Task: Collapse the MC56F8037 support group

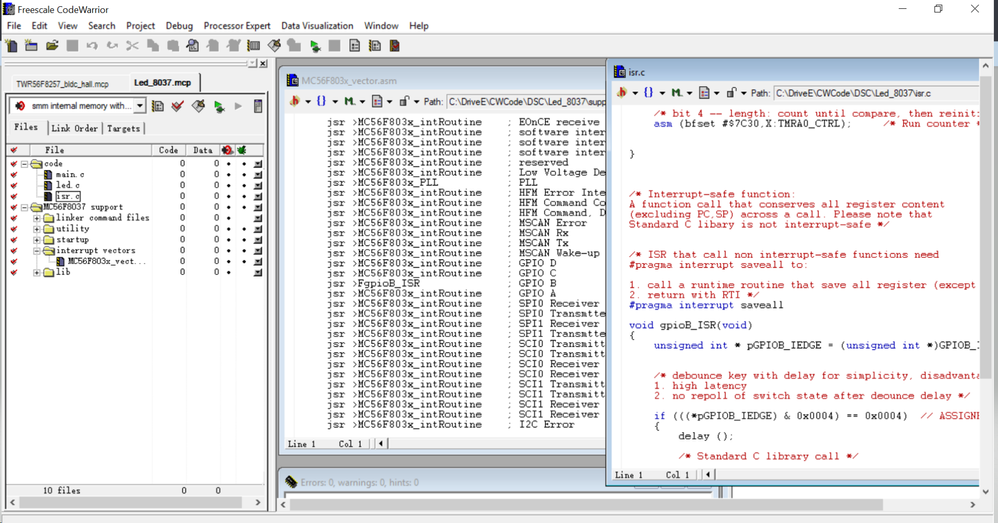Action: point(25,207)
